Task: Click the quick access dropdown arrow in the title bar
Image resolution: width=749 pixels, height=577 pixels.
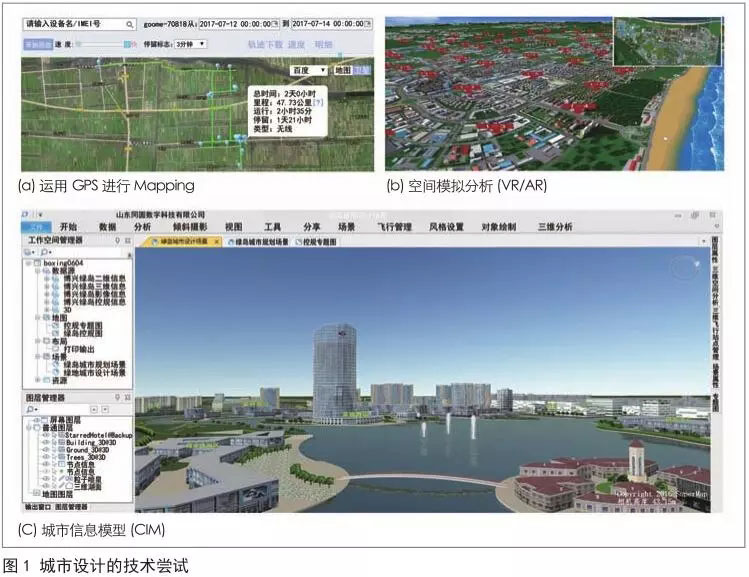Action: click(41, 214)
